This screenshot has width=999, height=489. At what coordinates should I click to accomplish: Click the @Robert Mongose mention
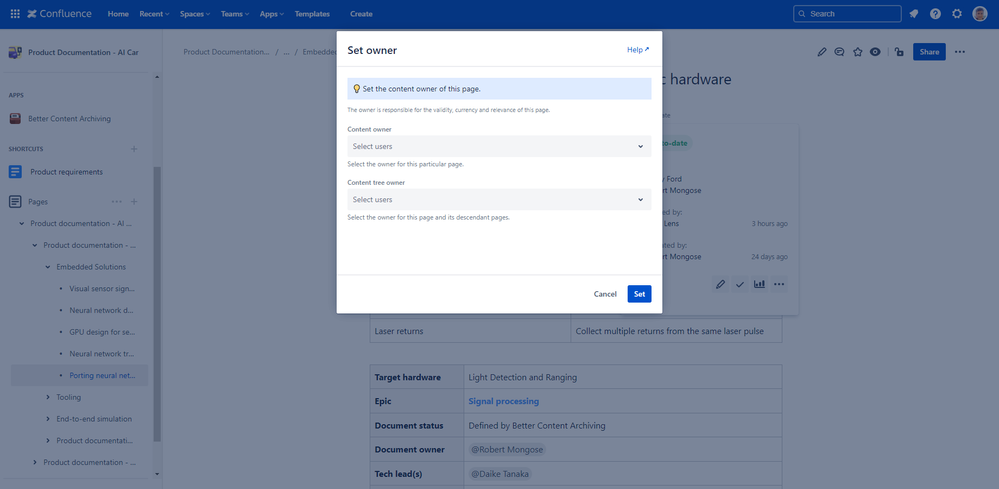pos(507,450)
